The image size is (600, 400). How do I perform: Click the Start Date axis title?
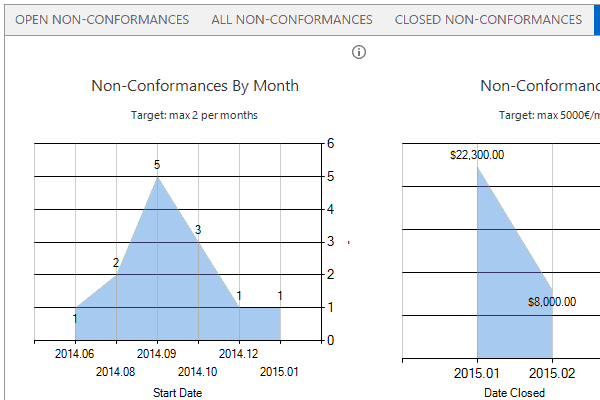point(177,393)
